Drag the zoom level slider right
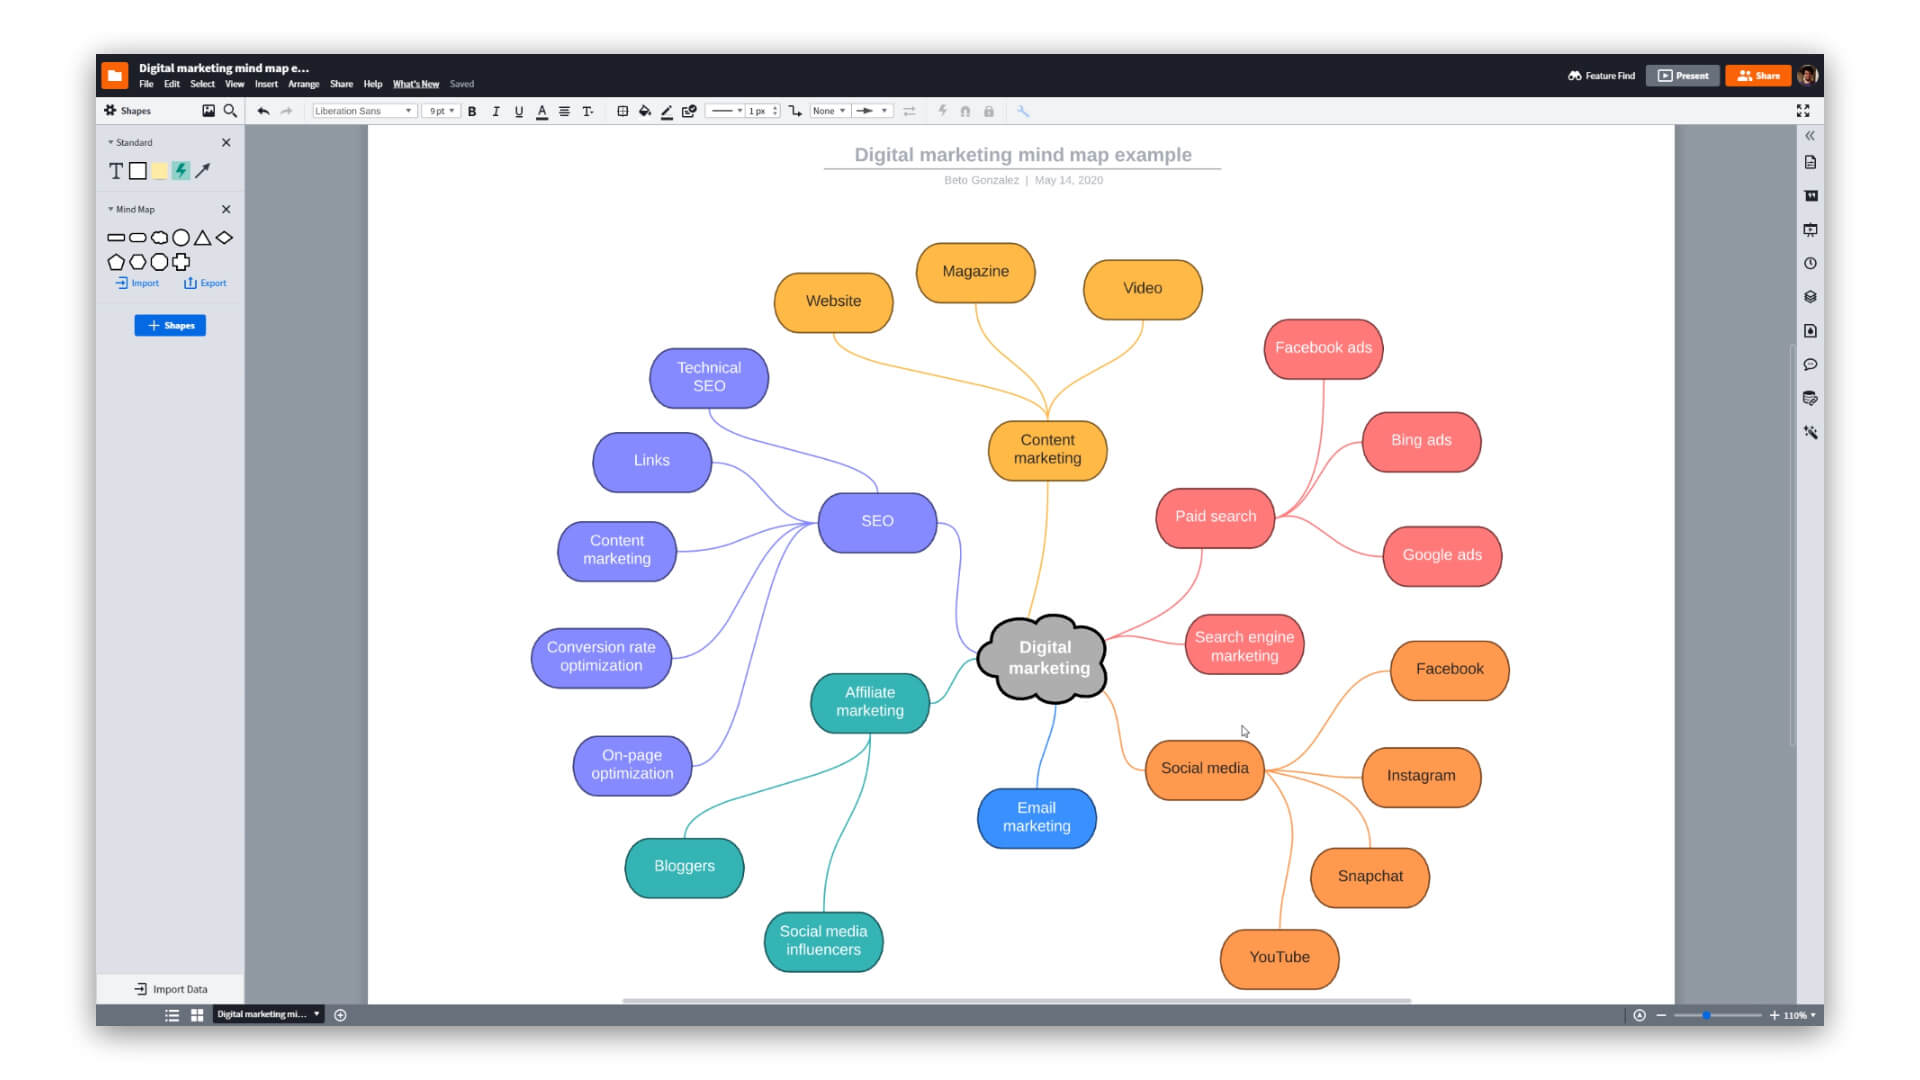This screenshot has width=1920, height=1080. coord(1710,1014)
